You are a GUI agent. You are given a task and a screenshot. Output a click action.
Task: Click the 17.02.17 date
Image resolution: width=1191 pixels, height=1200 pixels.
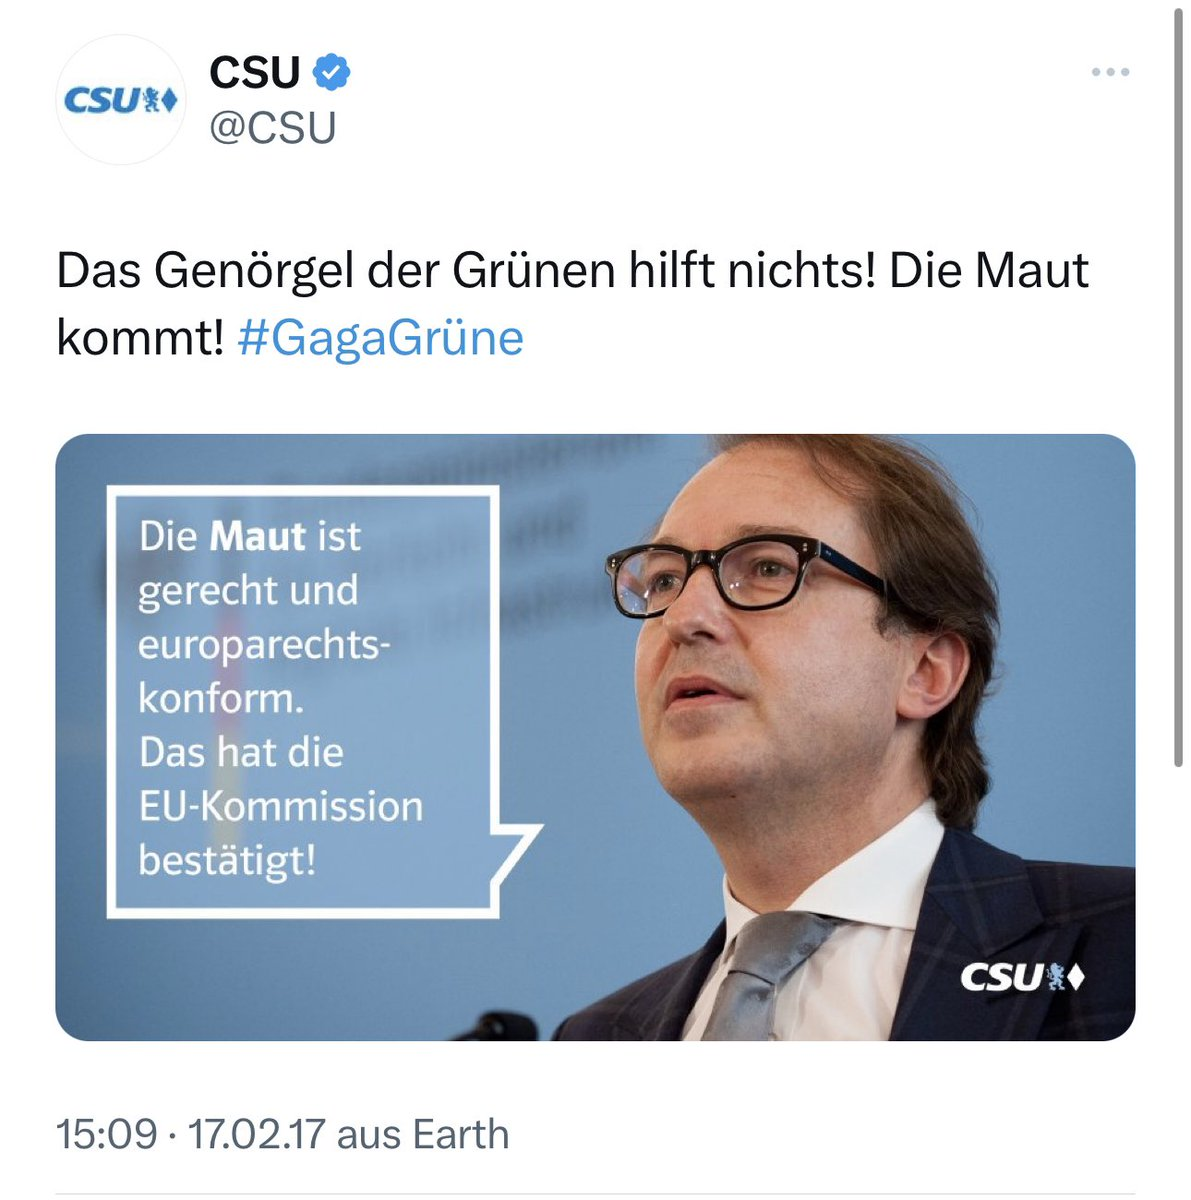tap(257, 1135)
